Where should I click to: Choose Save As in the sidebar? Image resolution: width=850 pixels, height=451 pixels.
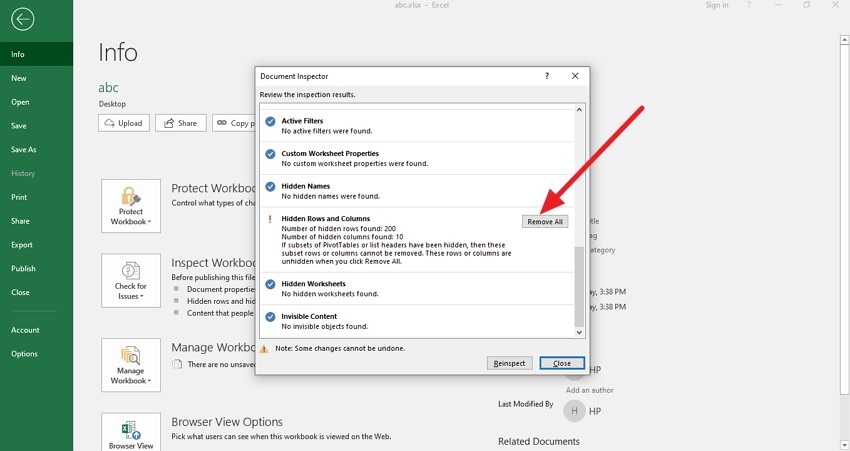click(36, 150)
